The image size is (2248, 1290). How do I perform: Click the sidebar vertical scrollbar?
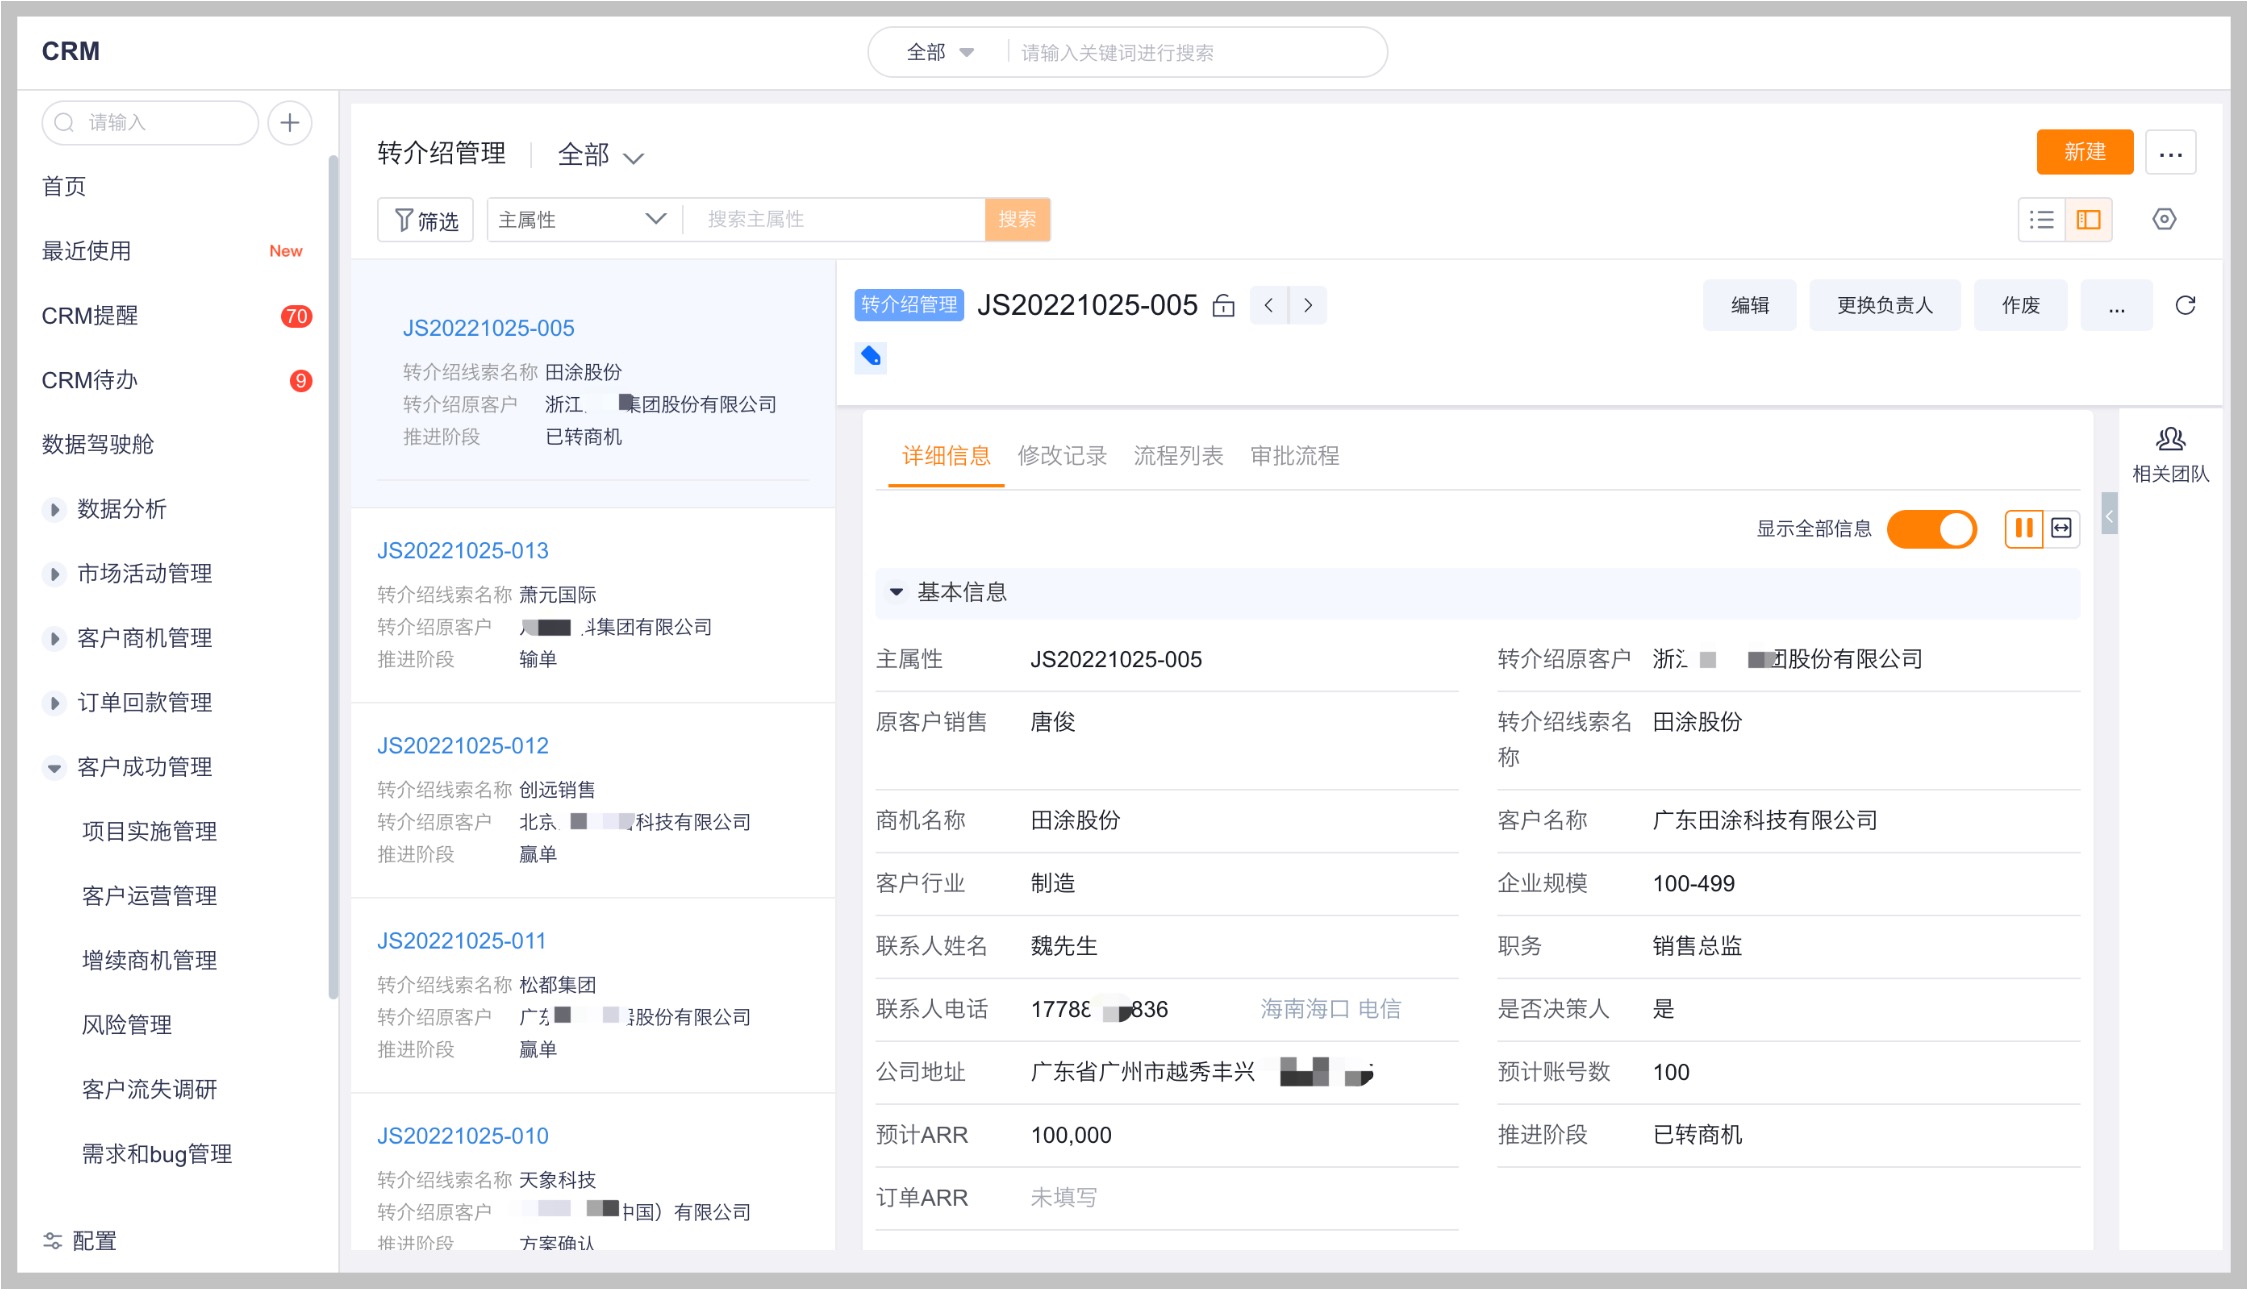coord(333,577)
